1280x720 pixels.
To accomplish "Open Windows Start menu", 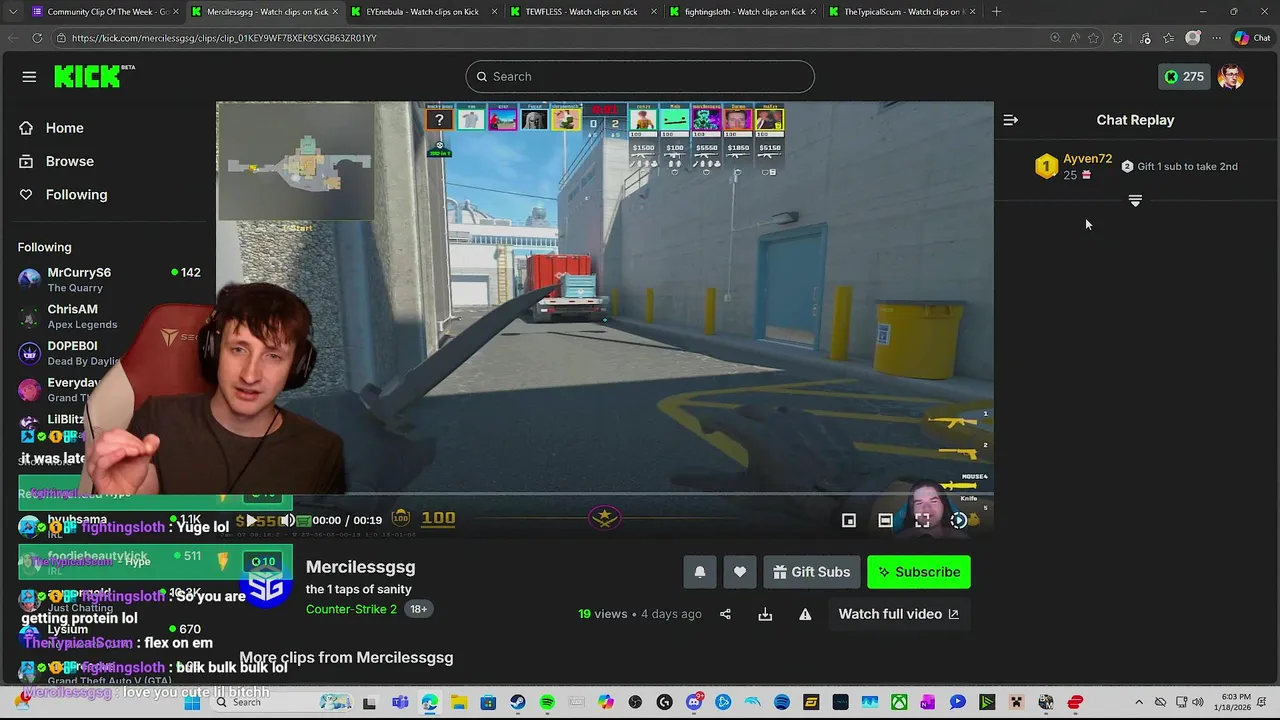I will click(x=193, y=703).
